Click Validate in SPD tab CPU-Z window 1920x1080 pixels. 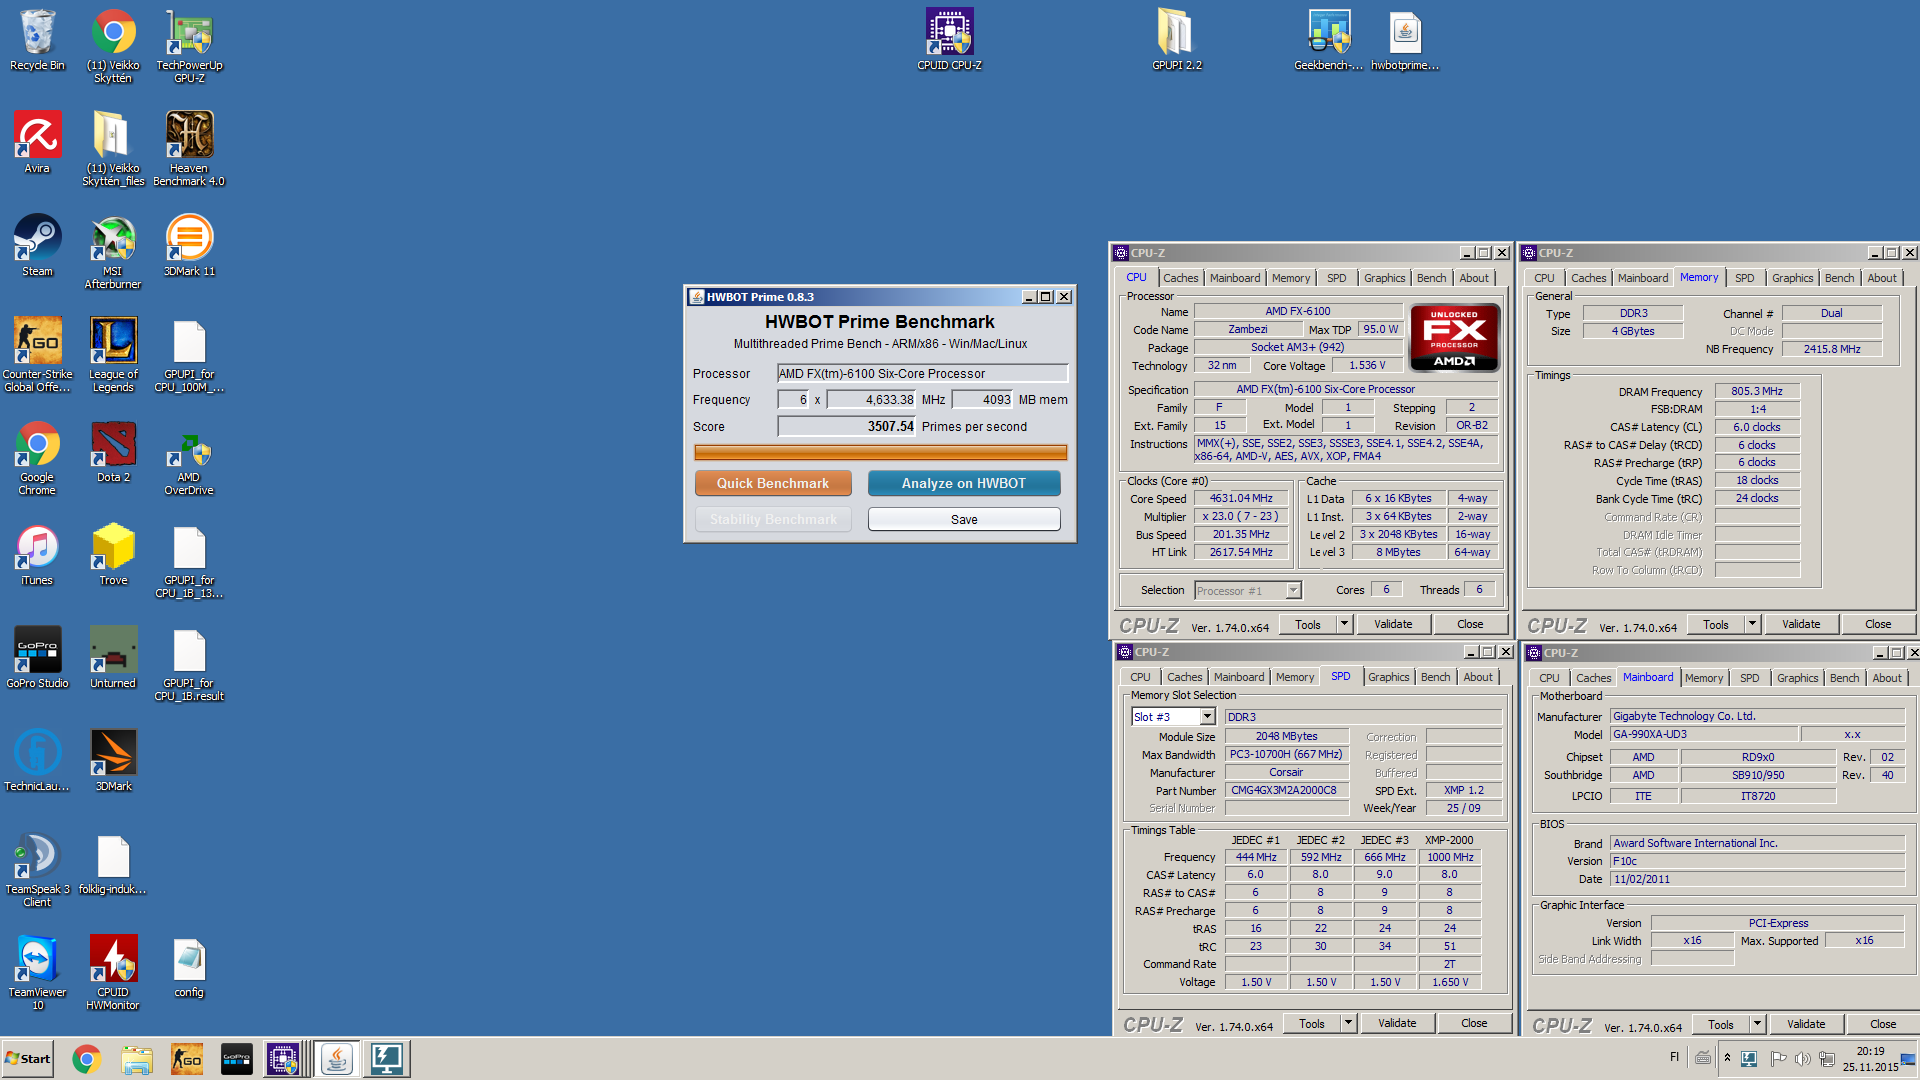(1397, 1023)
